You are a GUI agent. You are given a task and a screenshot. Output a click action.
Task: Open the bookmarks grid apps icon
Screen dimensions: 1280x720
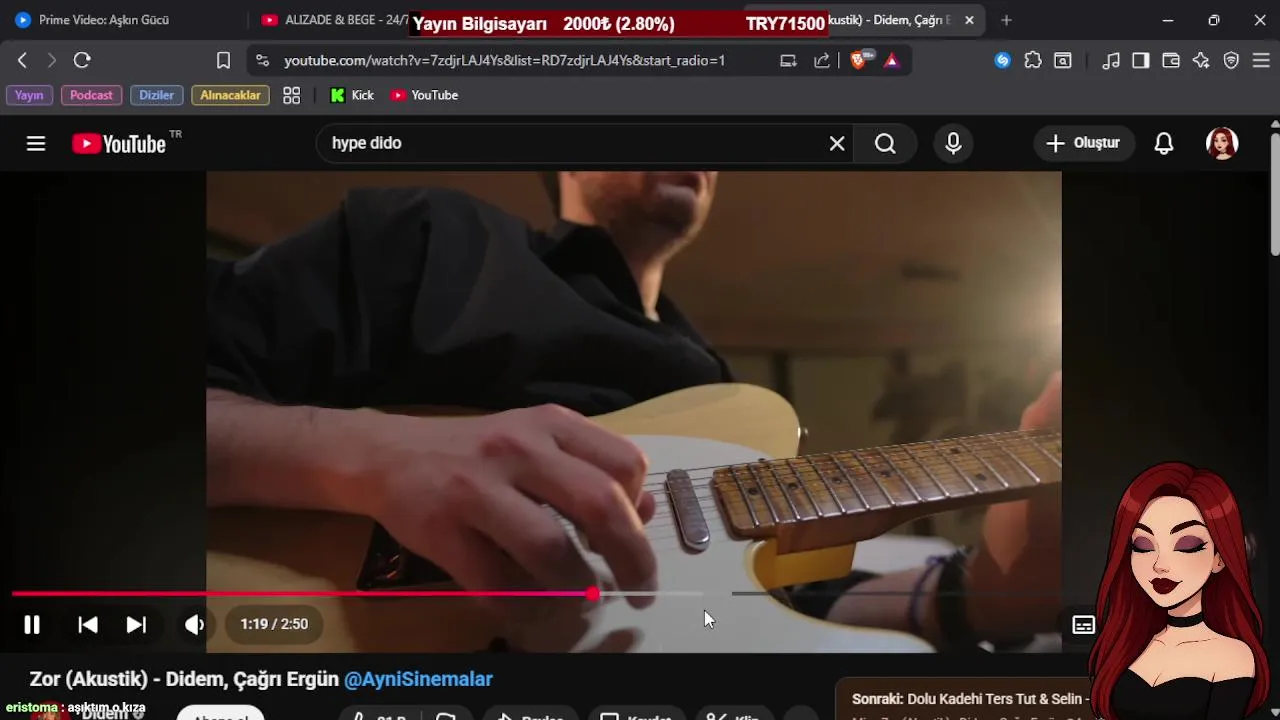[x=291, y=95]
